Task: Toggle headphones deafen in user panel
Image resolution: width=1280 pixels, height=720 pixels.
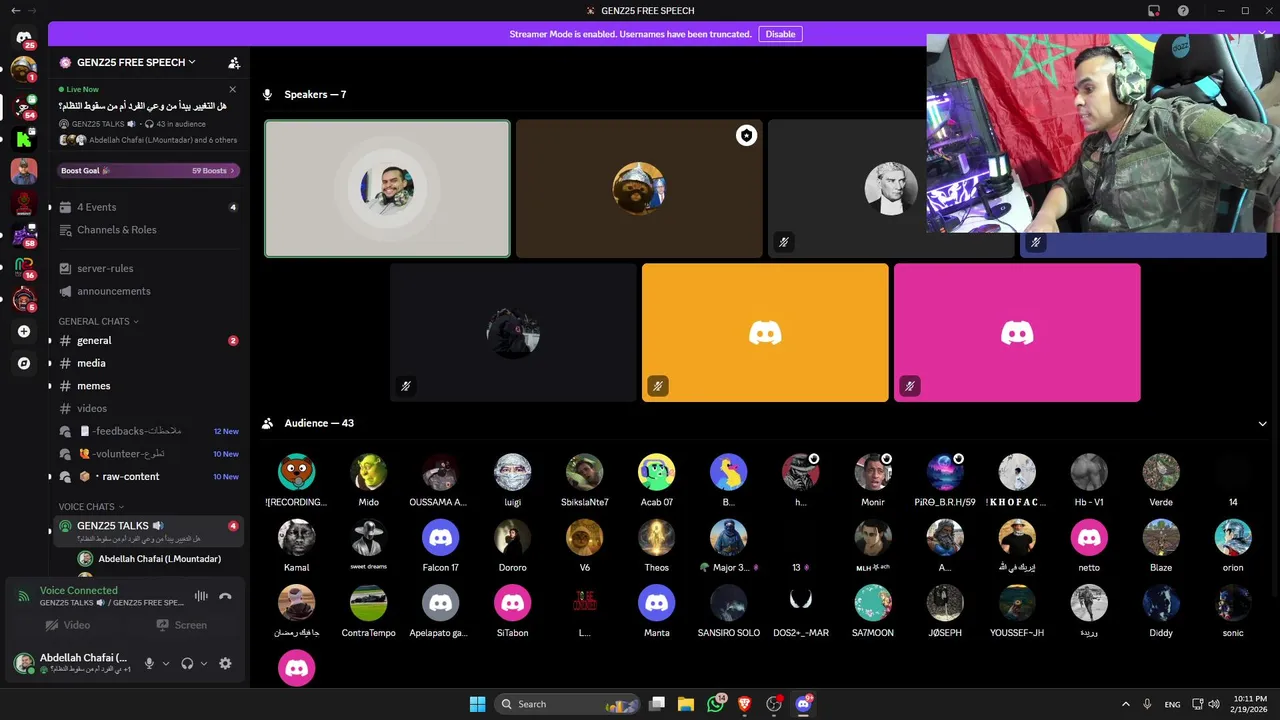Action: [x=187, y=663]
